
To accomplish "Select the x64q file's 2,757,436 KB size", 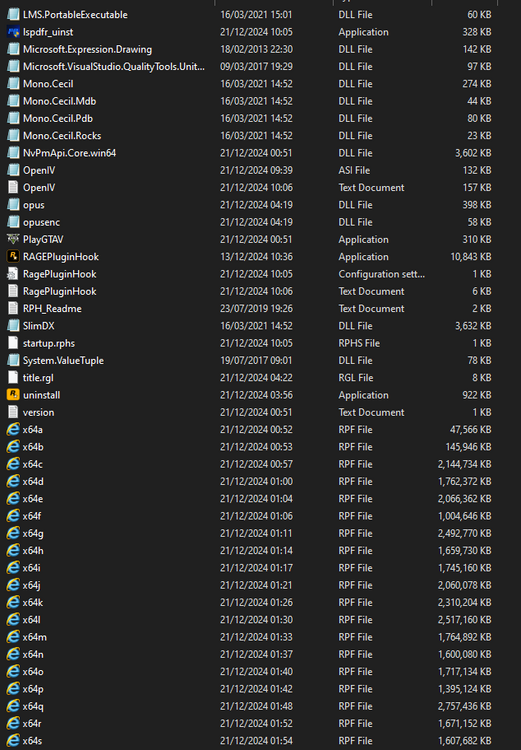I will [464, 706].
